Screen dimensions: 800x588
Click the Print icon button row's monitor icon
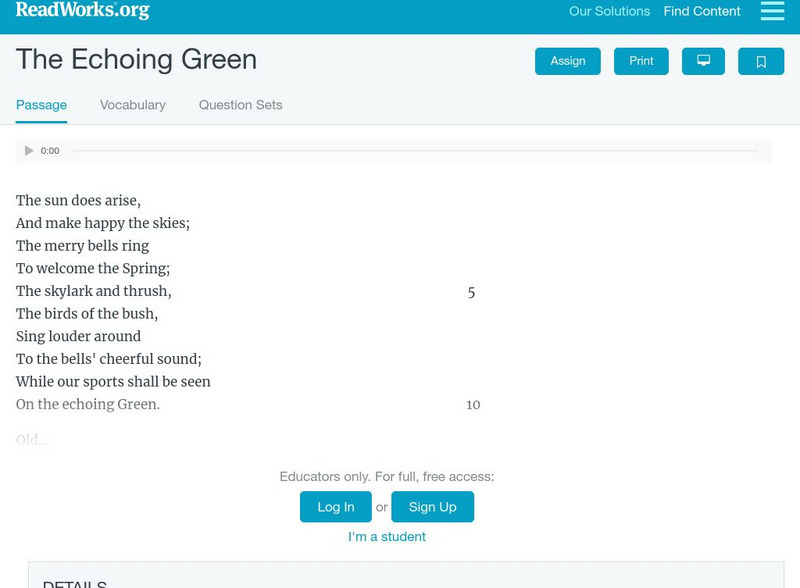click(703, 61)
